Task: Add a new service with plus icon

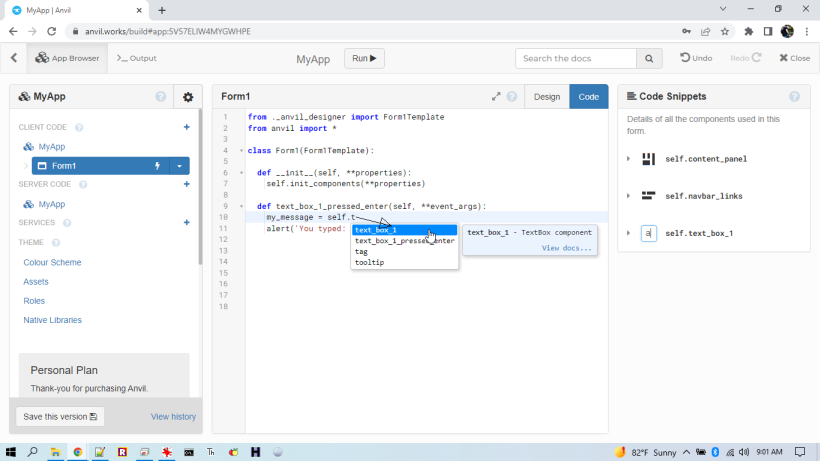Action: (186, 222)
